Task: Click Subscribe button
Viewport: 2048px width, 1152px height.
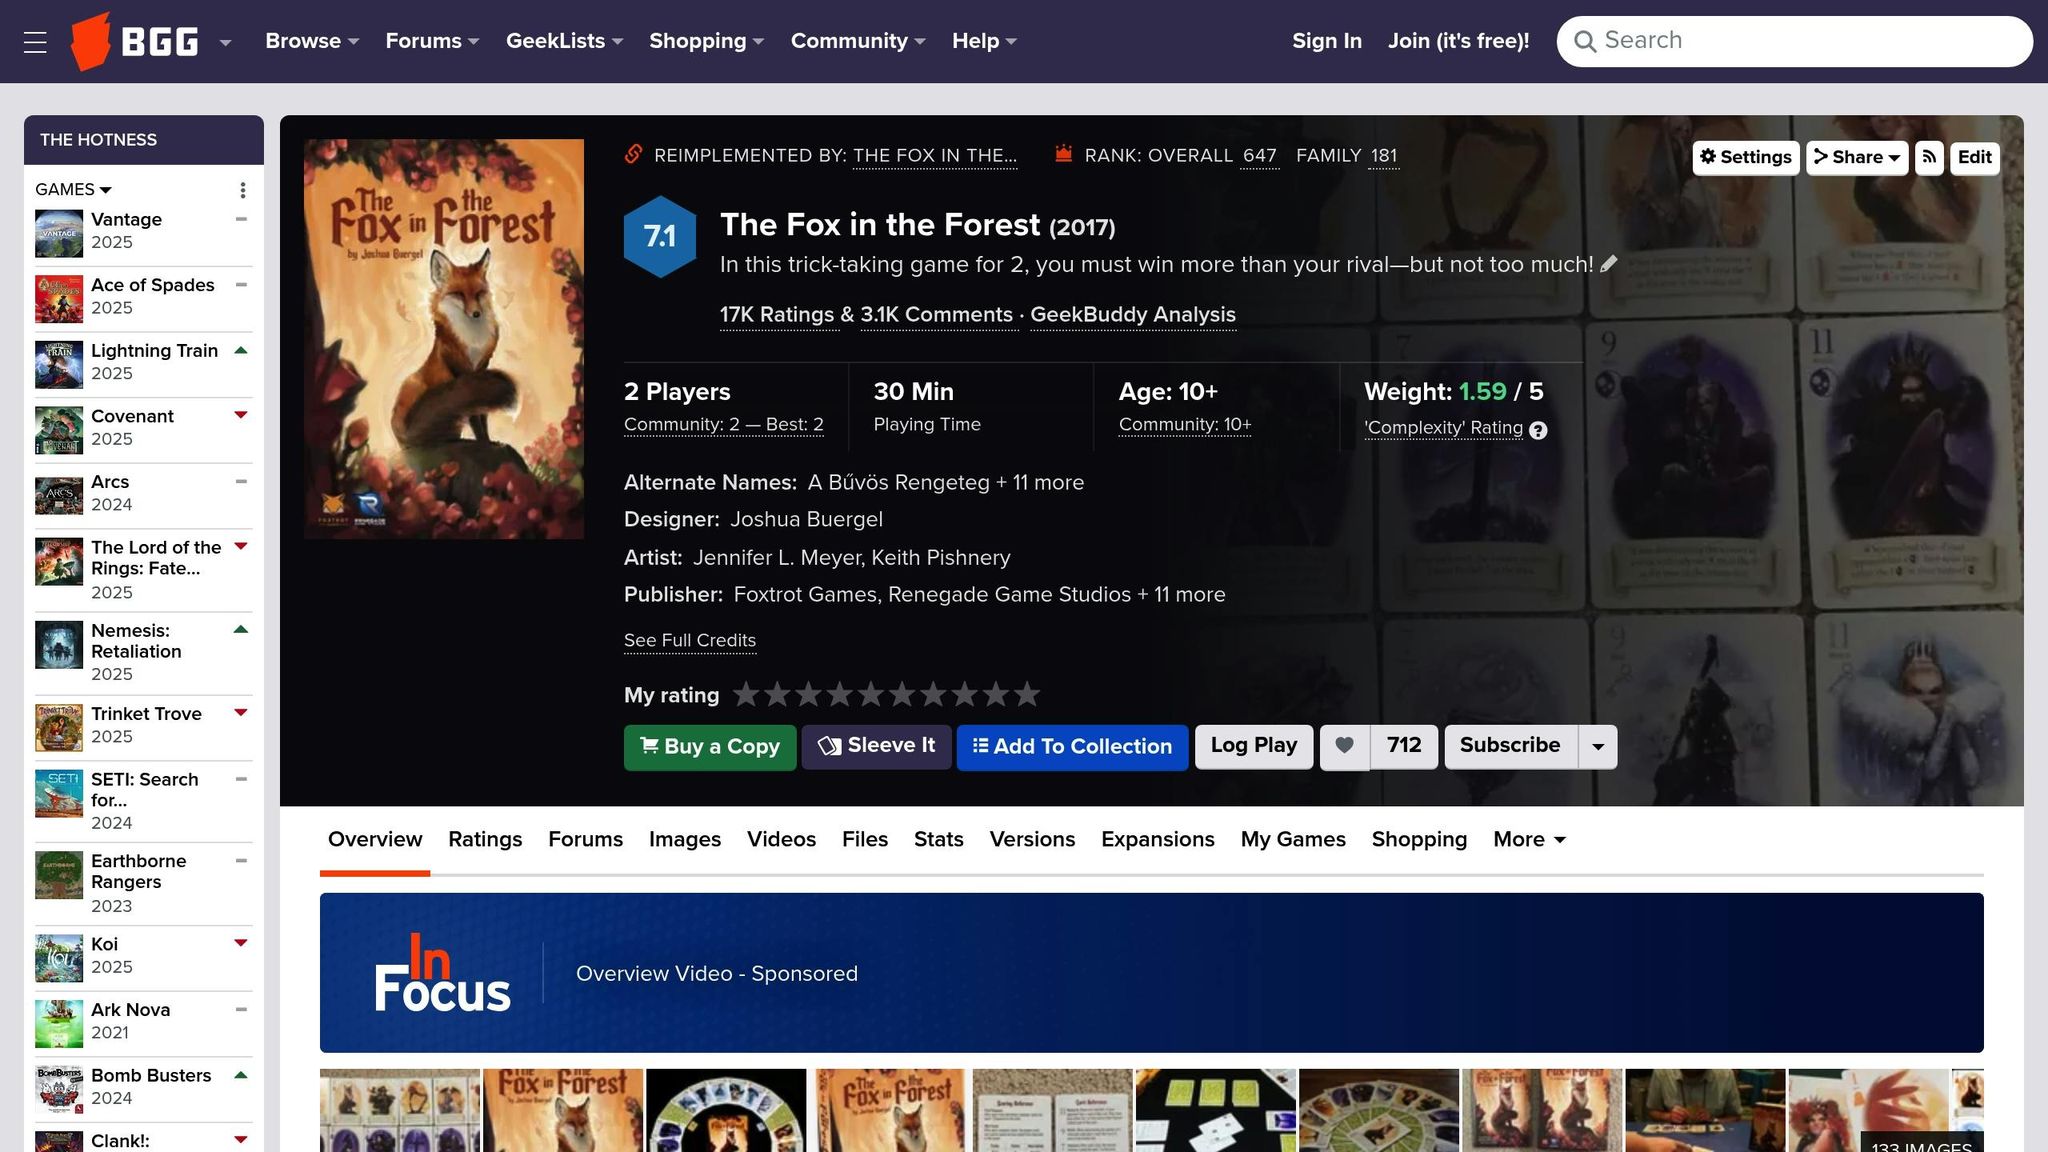Action: pos(1510,746)
